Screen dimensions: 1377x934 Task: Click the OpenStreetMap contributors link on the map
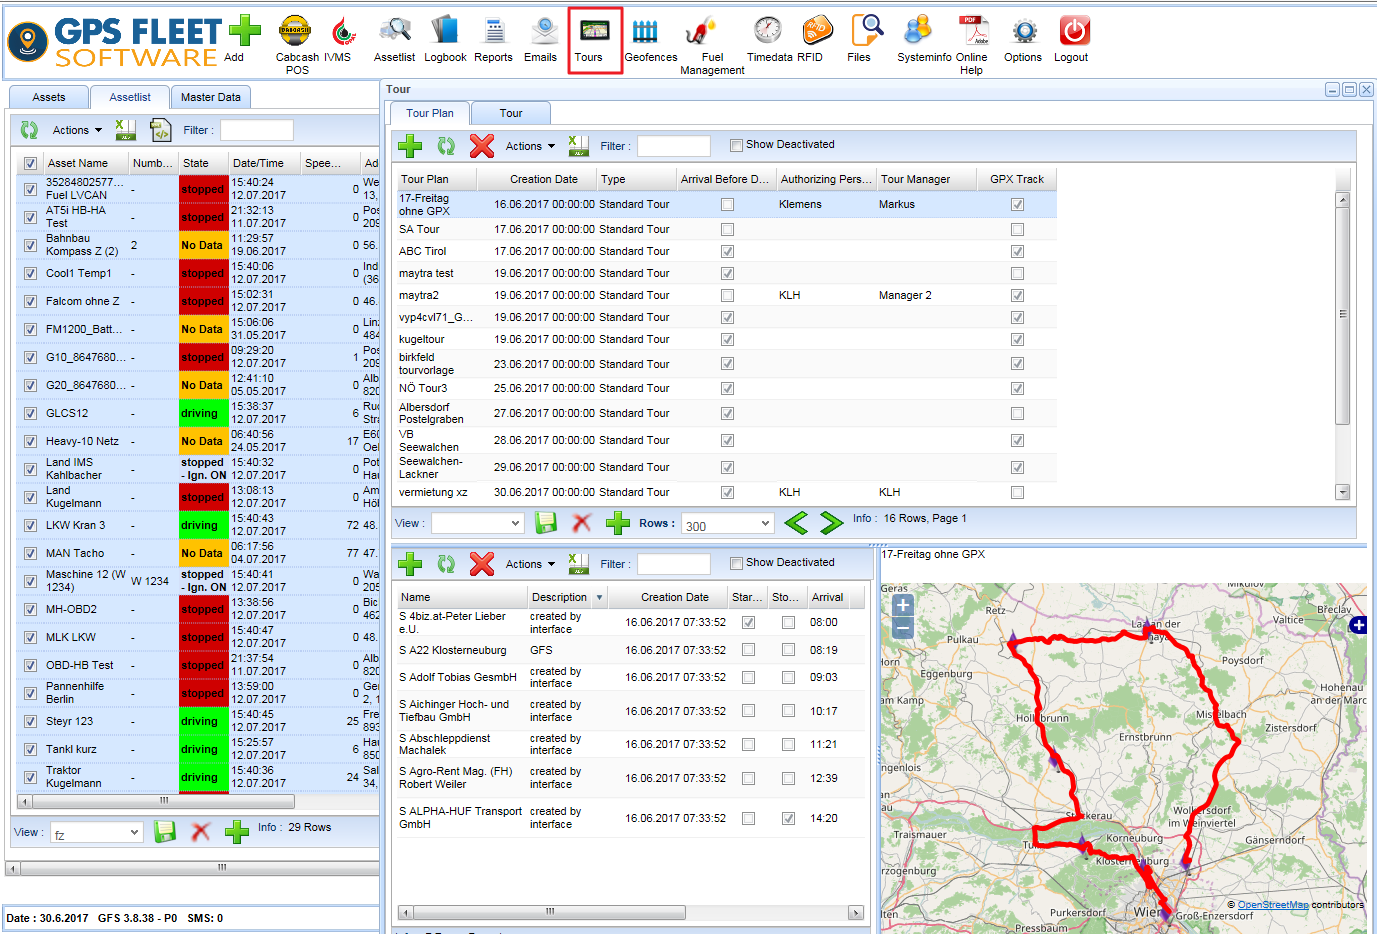[1272, 904]
